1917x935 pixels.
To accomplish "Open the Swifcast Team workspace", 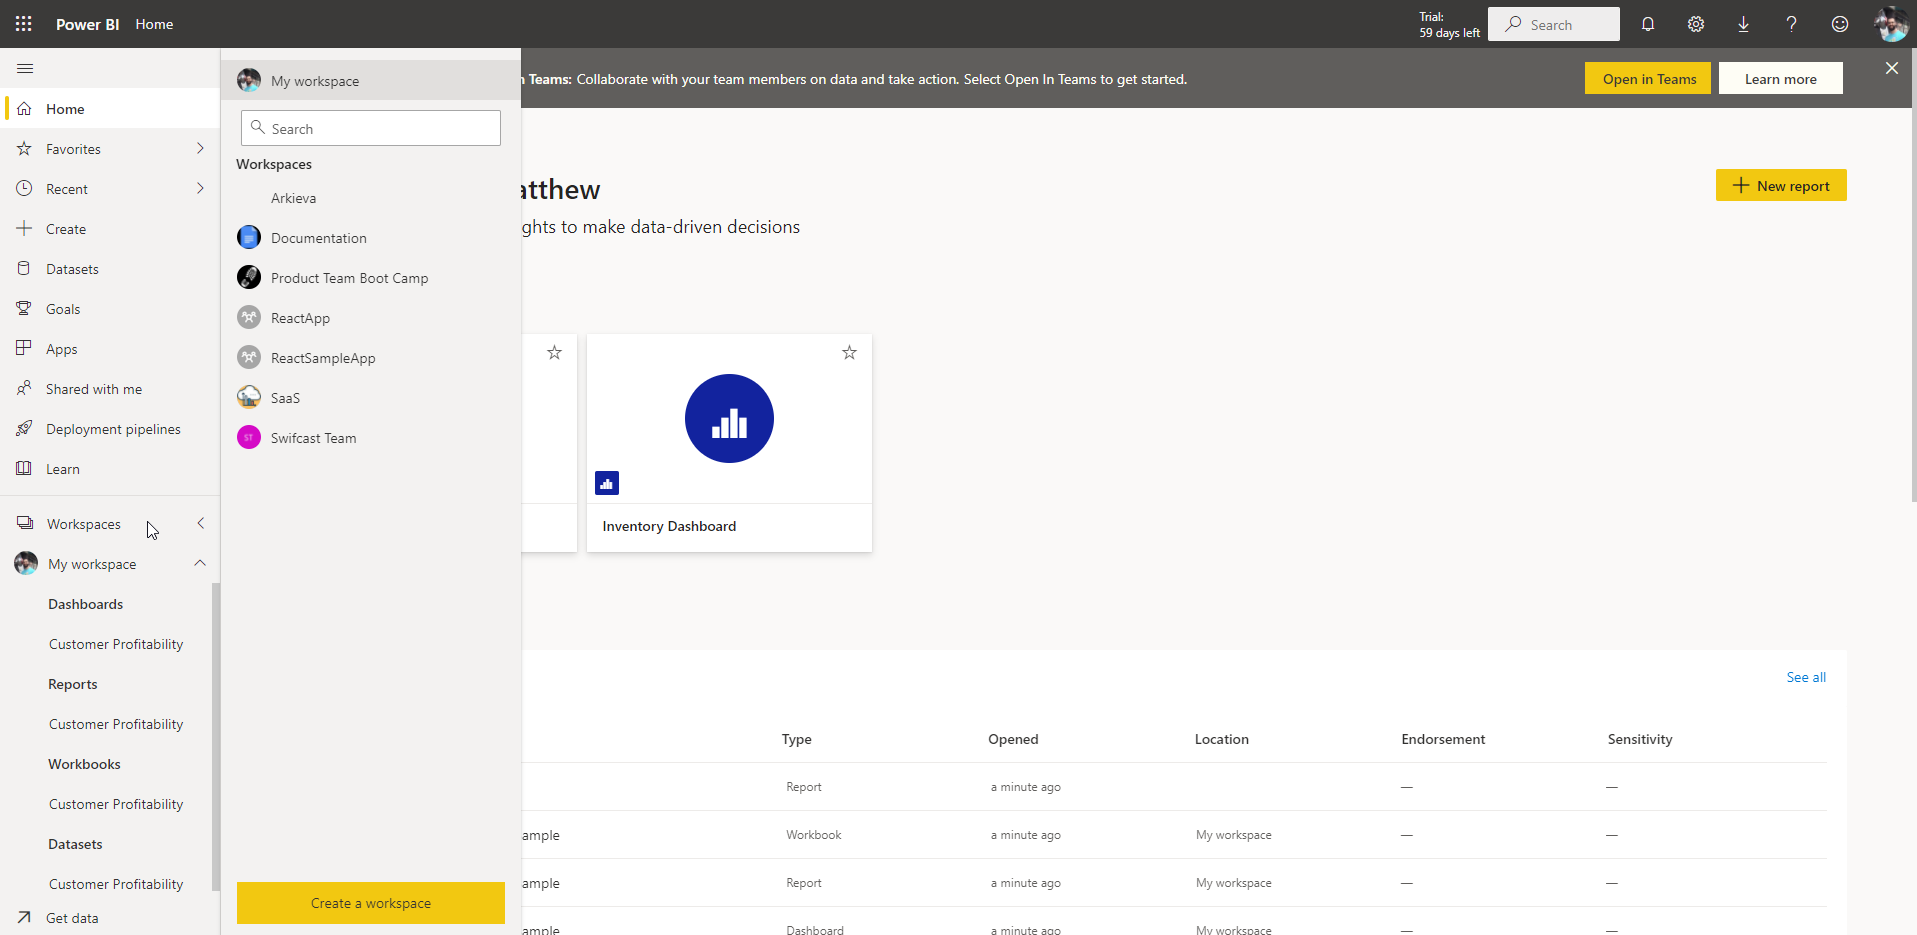I will pos(371,438).
